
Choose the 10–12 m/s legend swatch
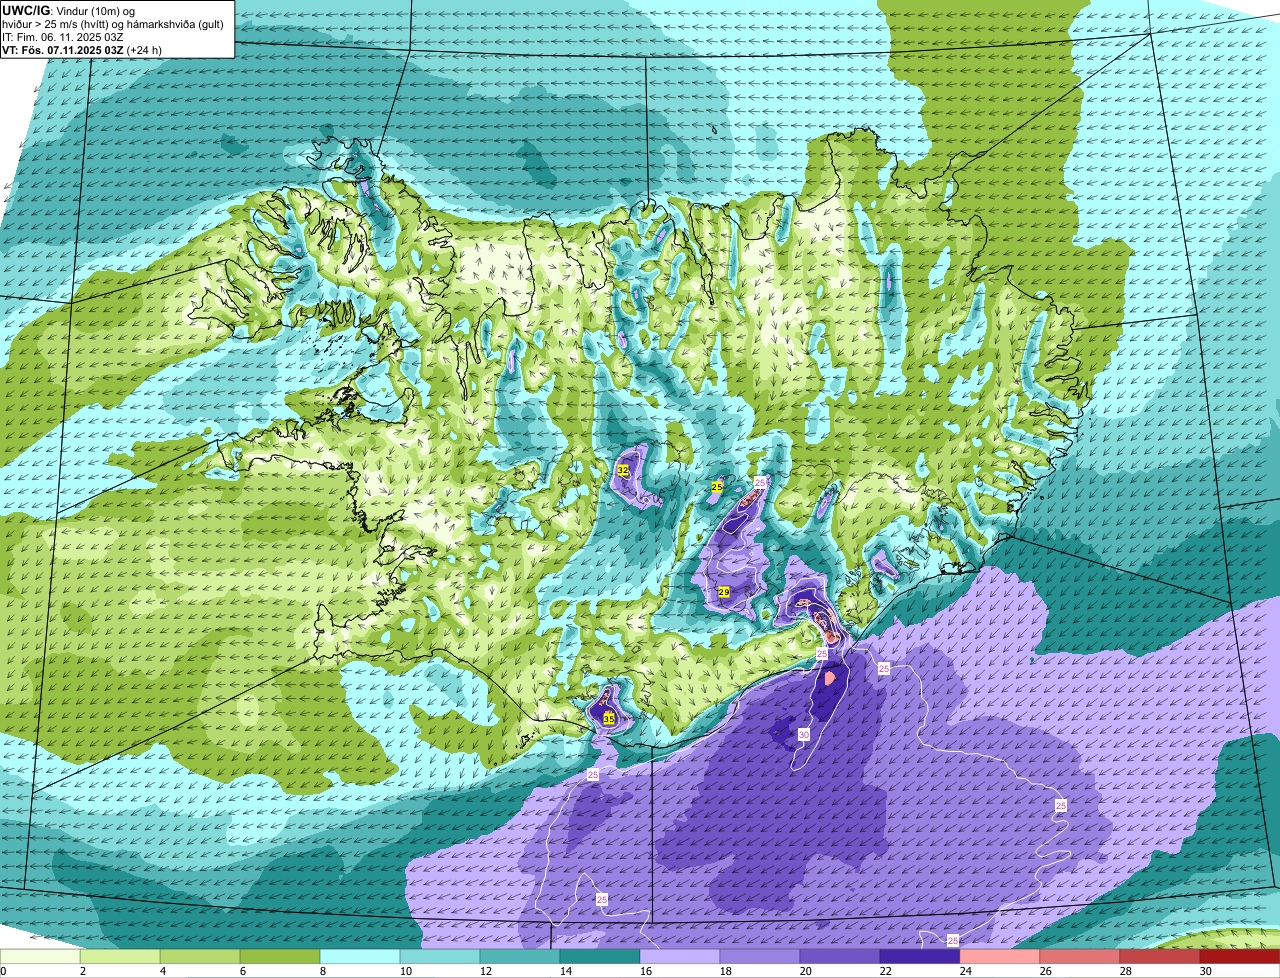pos(440,957)
